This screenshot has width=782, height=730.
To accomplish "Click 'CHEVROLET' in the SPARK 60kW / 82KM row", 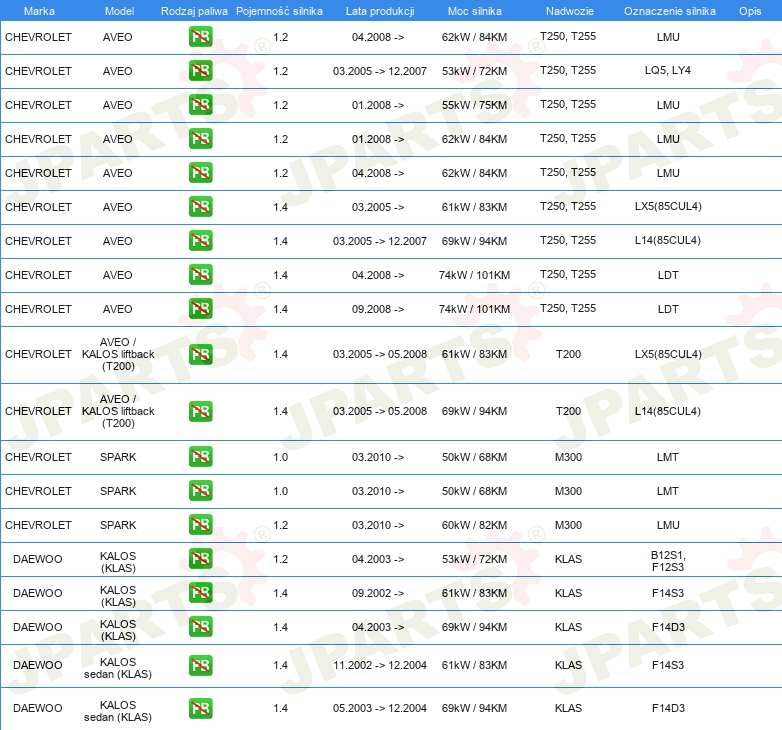I will (x=38, y=525).
